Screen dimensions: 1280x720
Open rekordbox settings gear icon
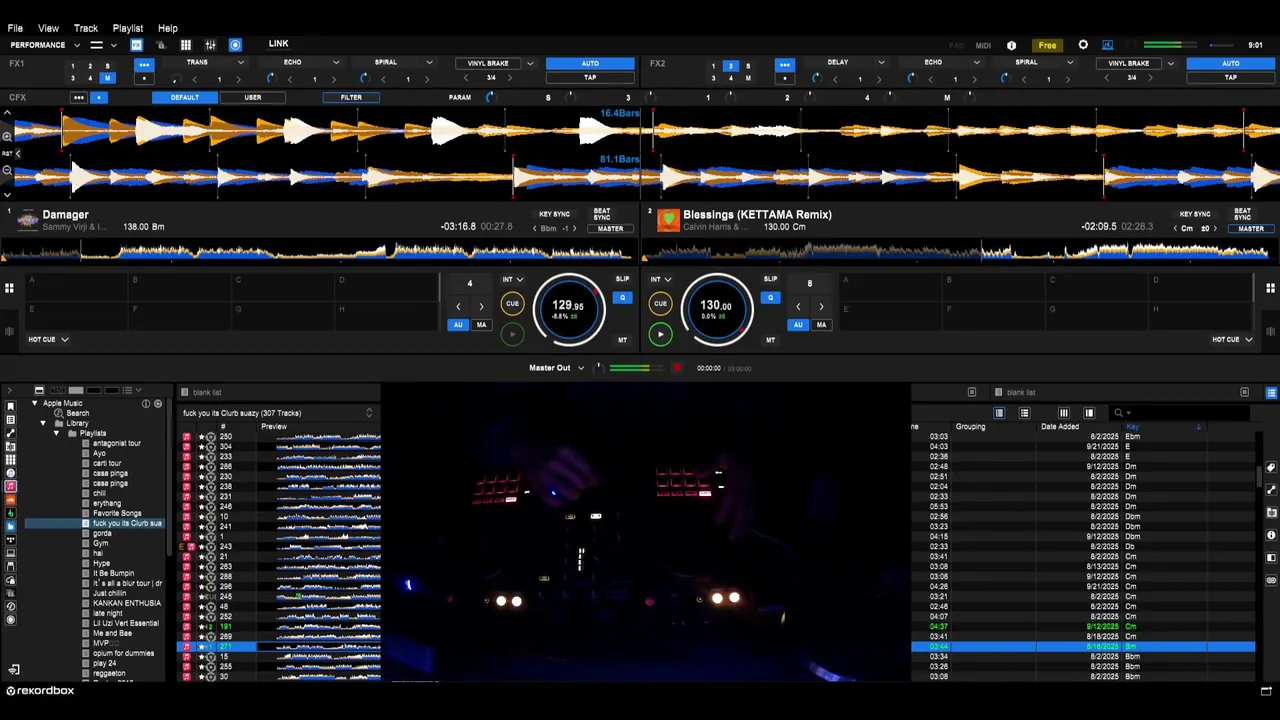1083,45
